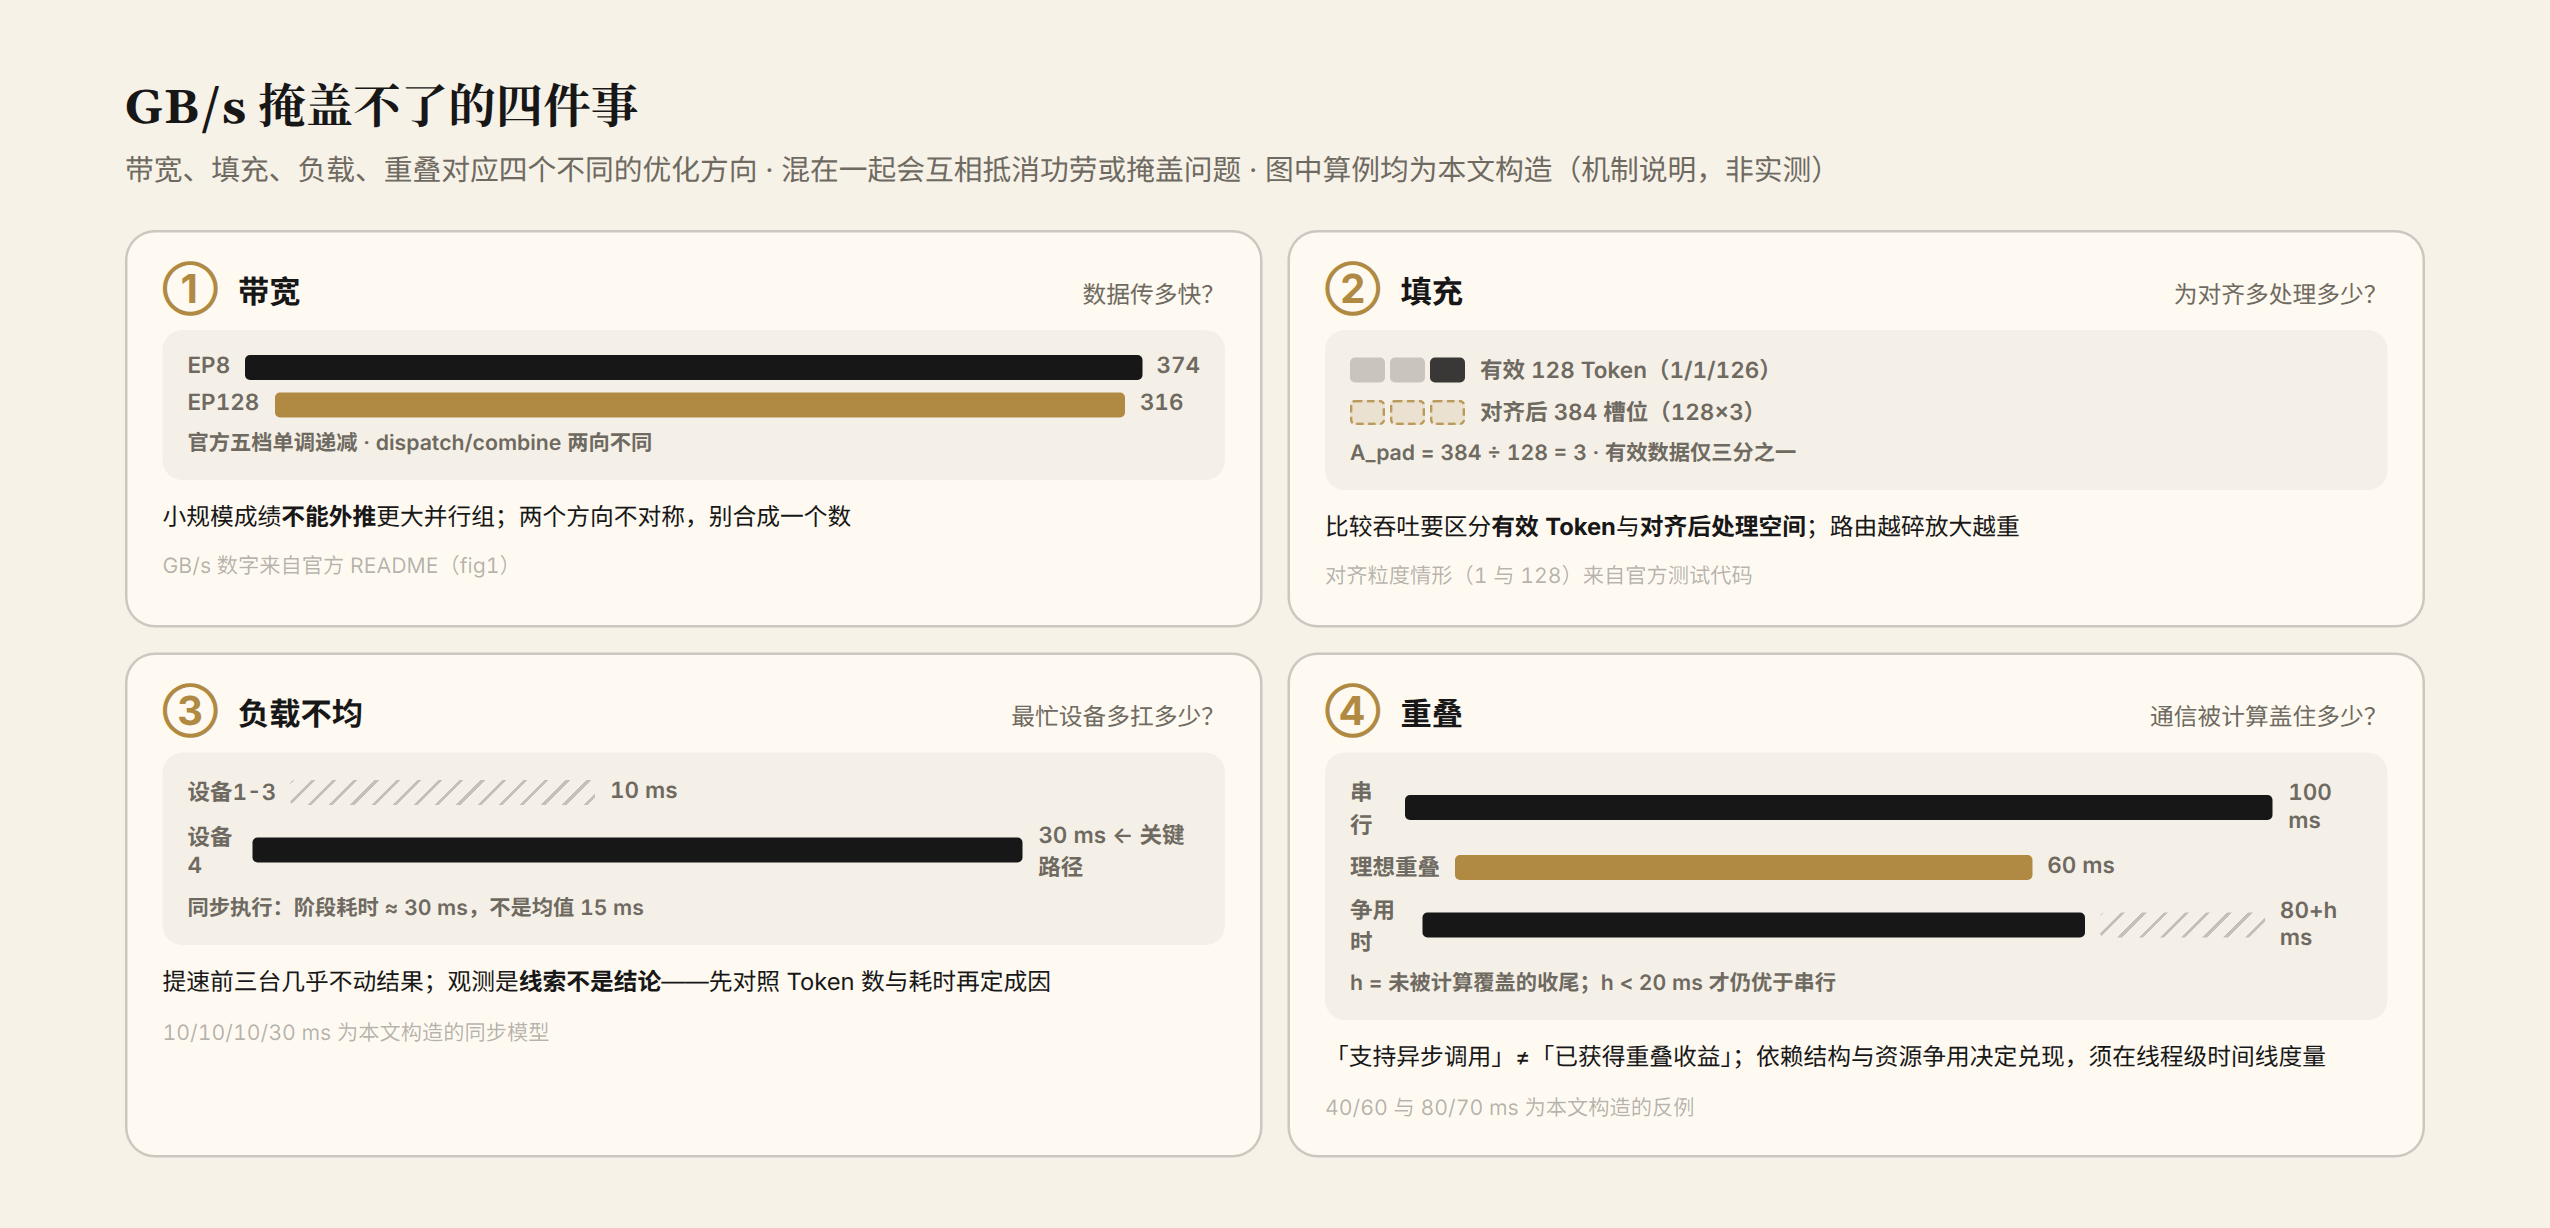The width and height of the screenshot is (2550, 1228).
Task: Click the card title '重叠'
Action: click(x=1431, y=713)
